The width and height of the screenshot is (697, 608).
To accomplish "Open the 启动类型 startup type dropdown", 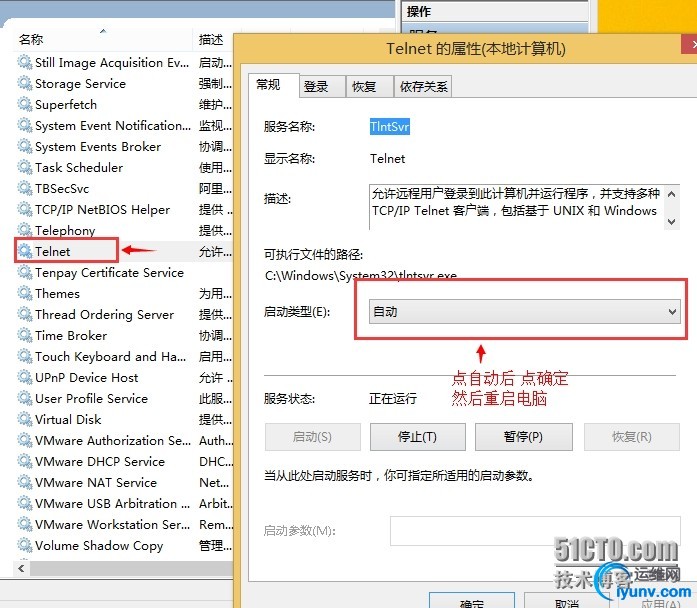I will [525, 312].
